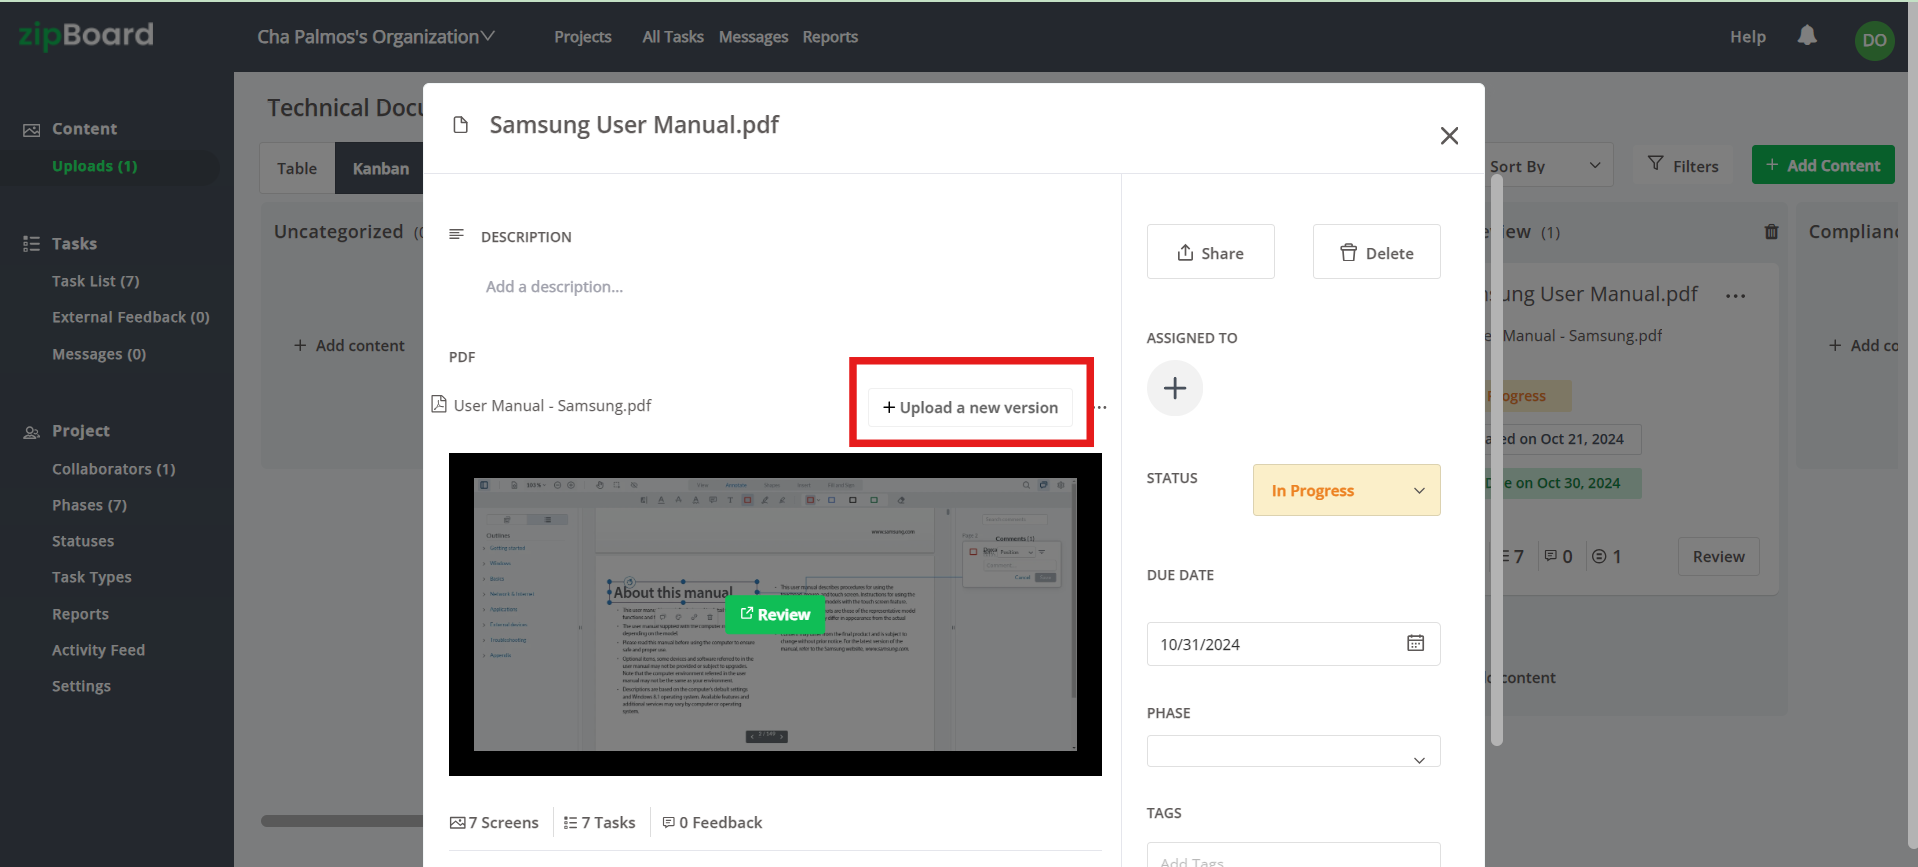Click the PDF file icon next to User Manual - Samsung.pdf
This screenshot has height=867, width=1918.
click(x=438, y=404)
